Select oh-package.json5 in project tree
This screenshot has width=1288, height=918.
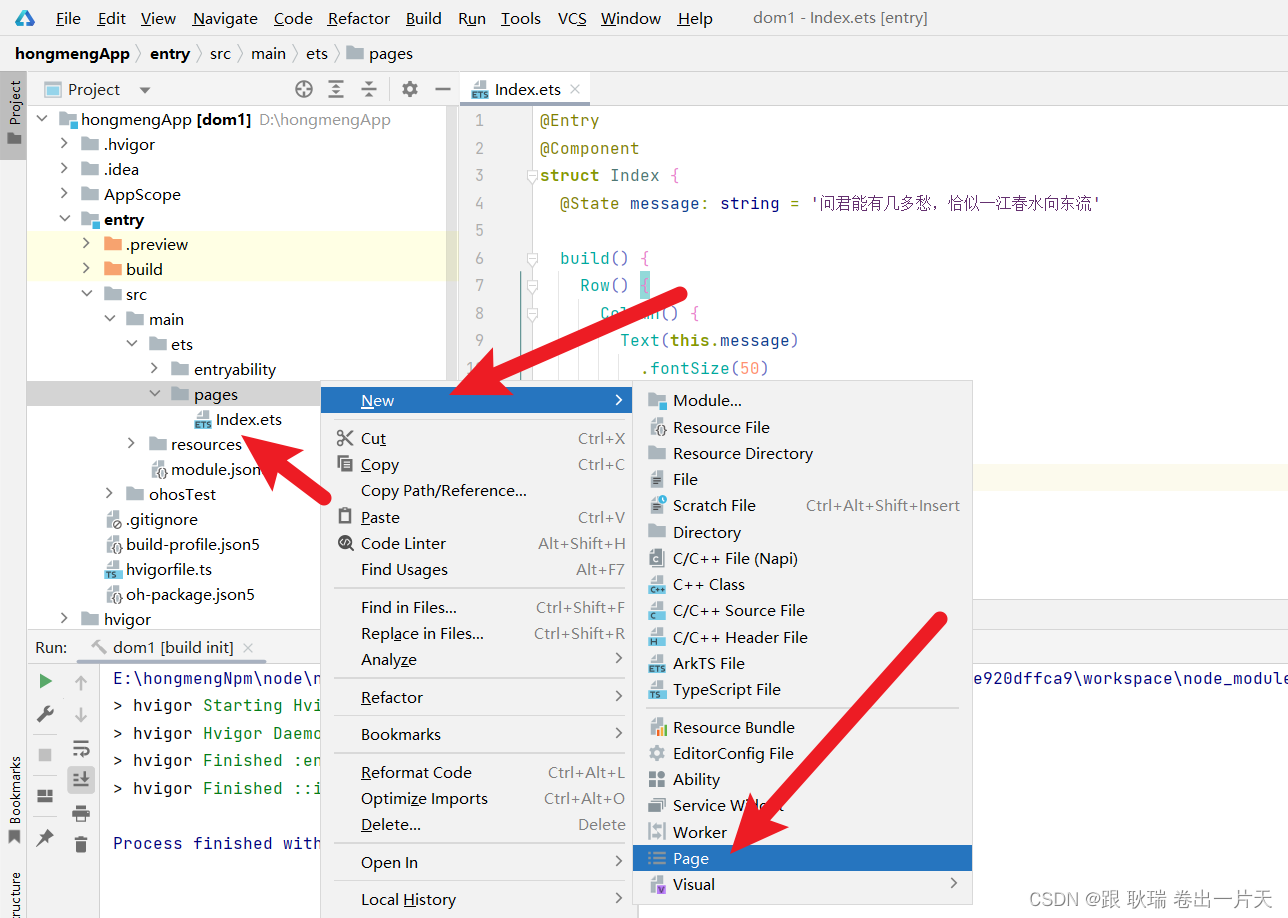tap(190, 594)
